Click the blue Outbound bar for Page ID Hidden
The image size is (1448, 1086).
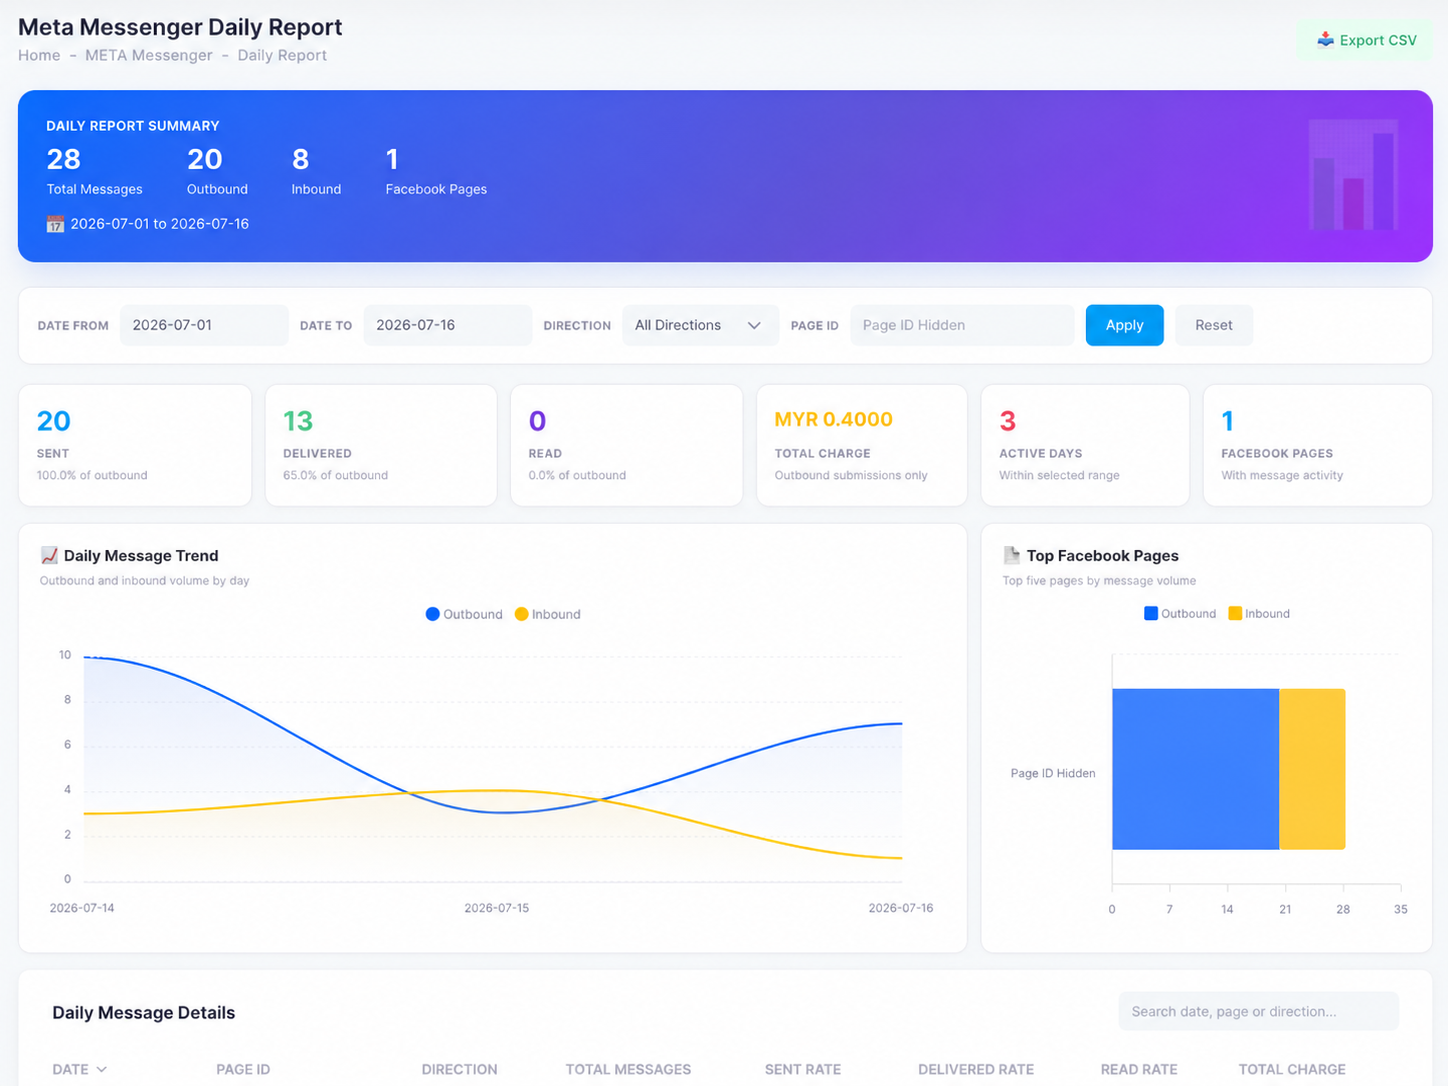click(1195, 769)
